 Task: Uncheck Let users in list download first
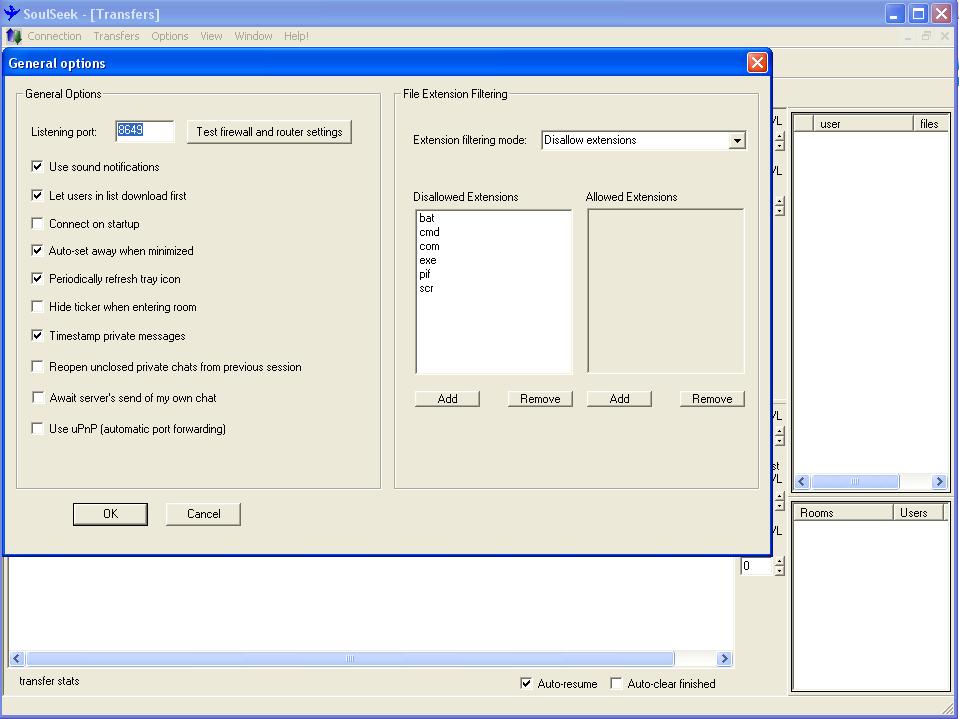coord(37,196)
